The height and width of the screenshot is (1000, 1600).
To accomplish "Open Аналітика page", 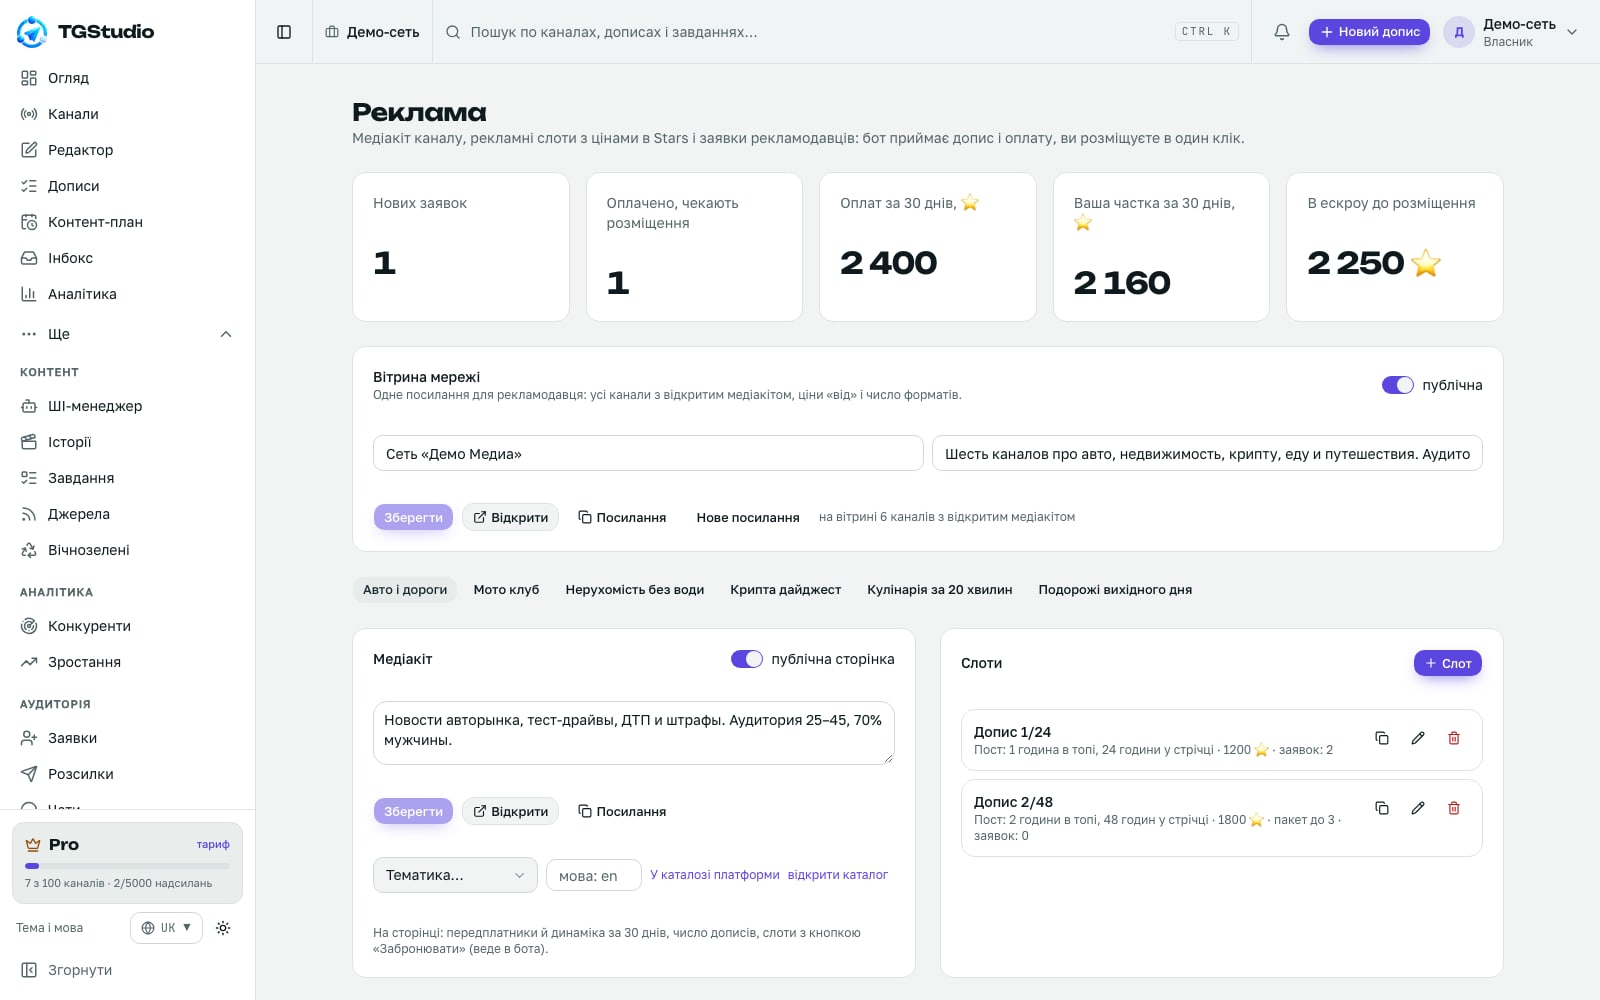I will (x=128, y=294).
